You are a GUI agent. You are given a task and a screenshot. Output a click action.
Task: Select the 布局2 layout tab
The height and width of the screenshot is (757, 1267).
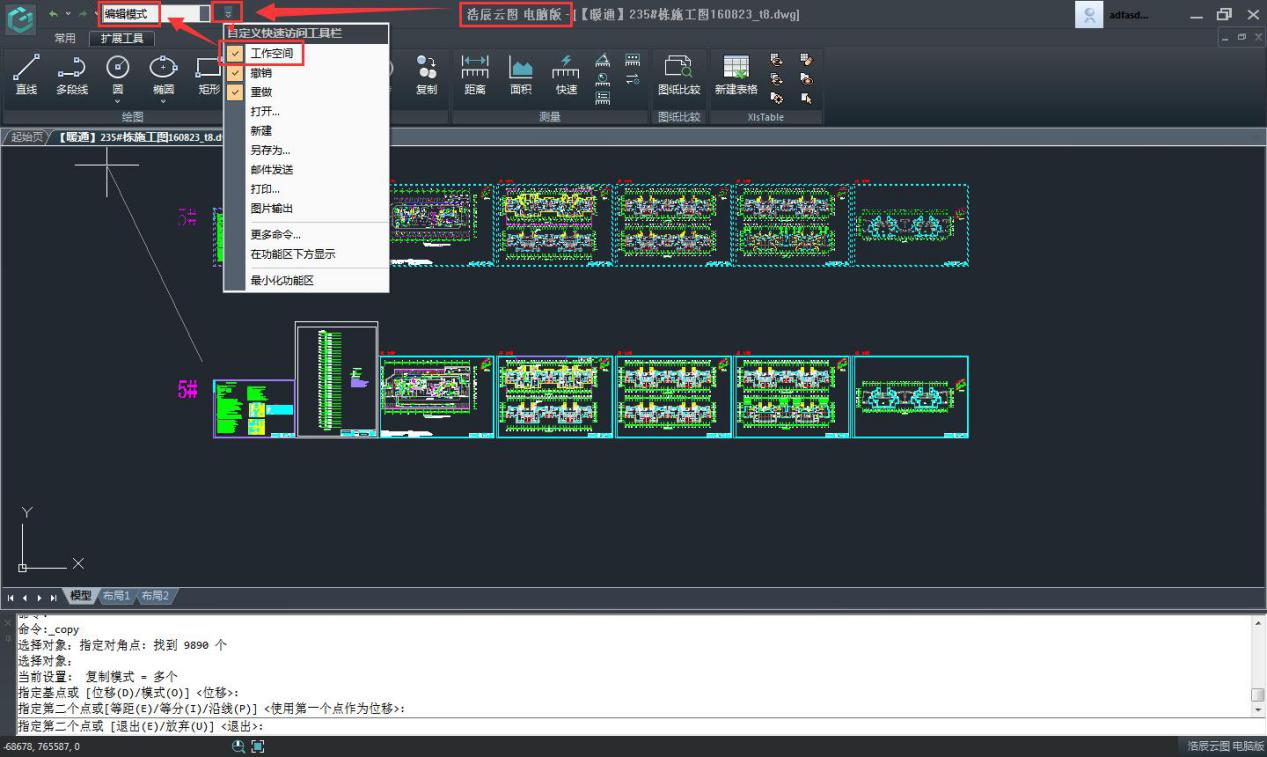[155, 596]
